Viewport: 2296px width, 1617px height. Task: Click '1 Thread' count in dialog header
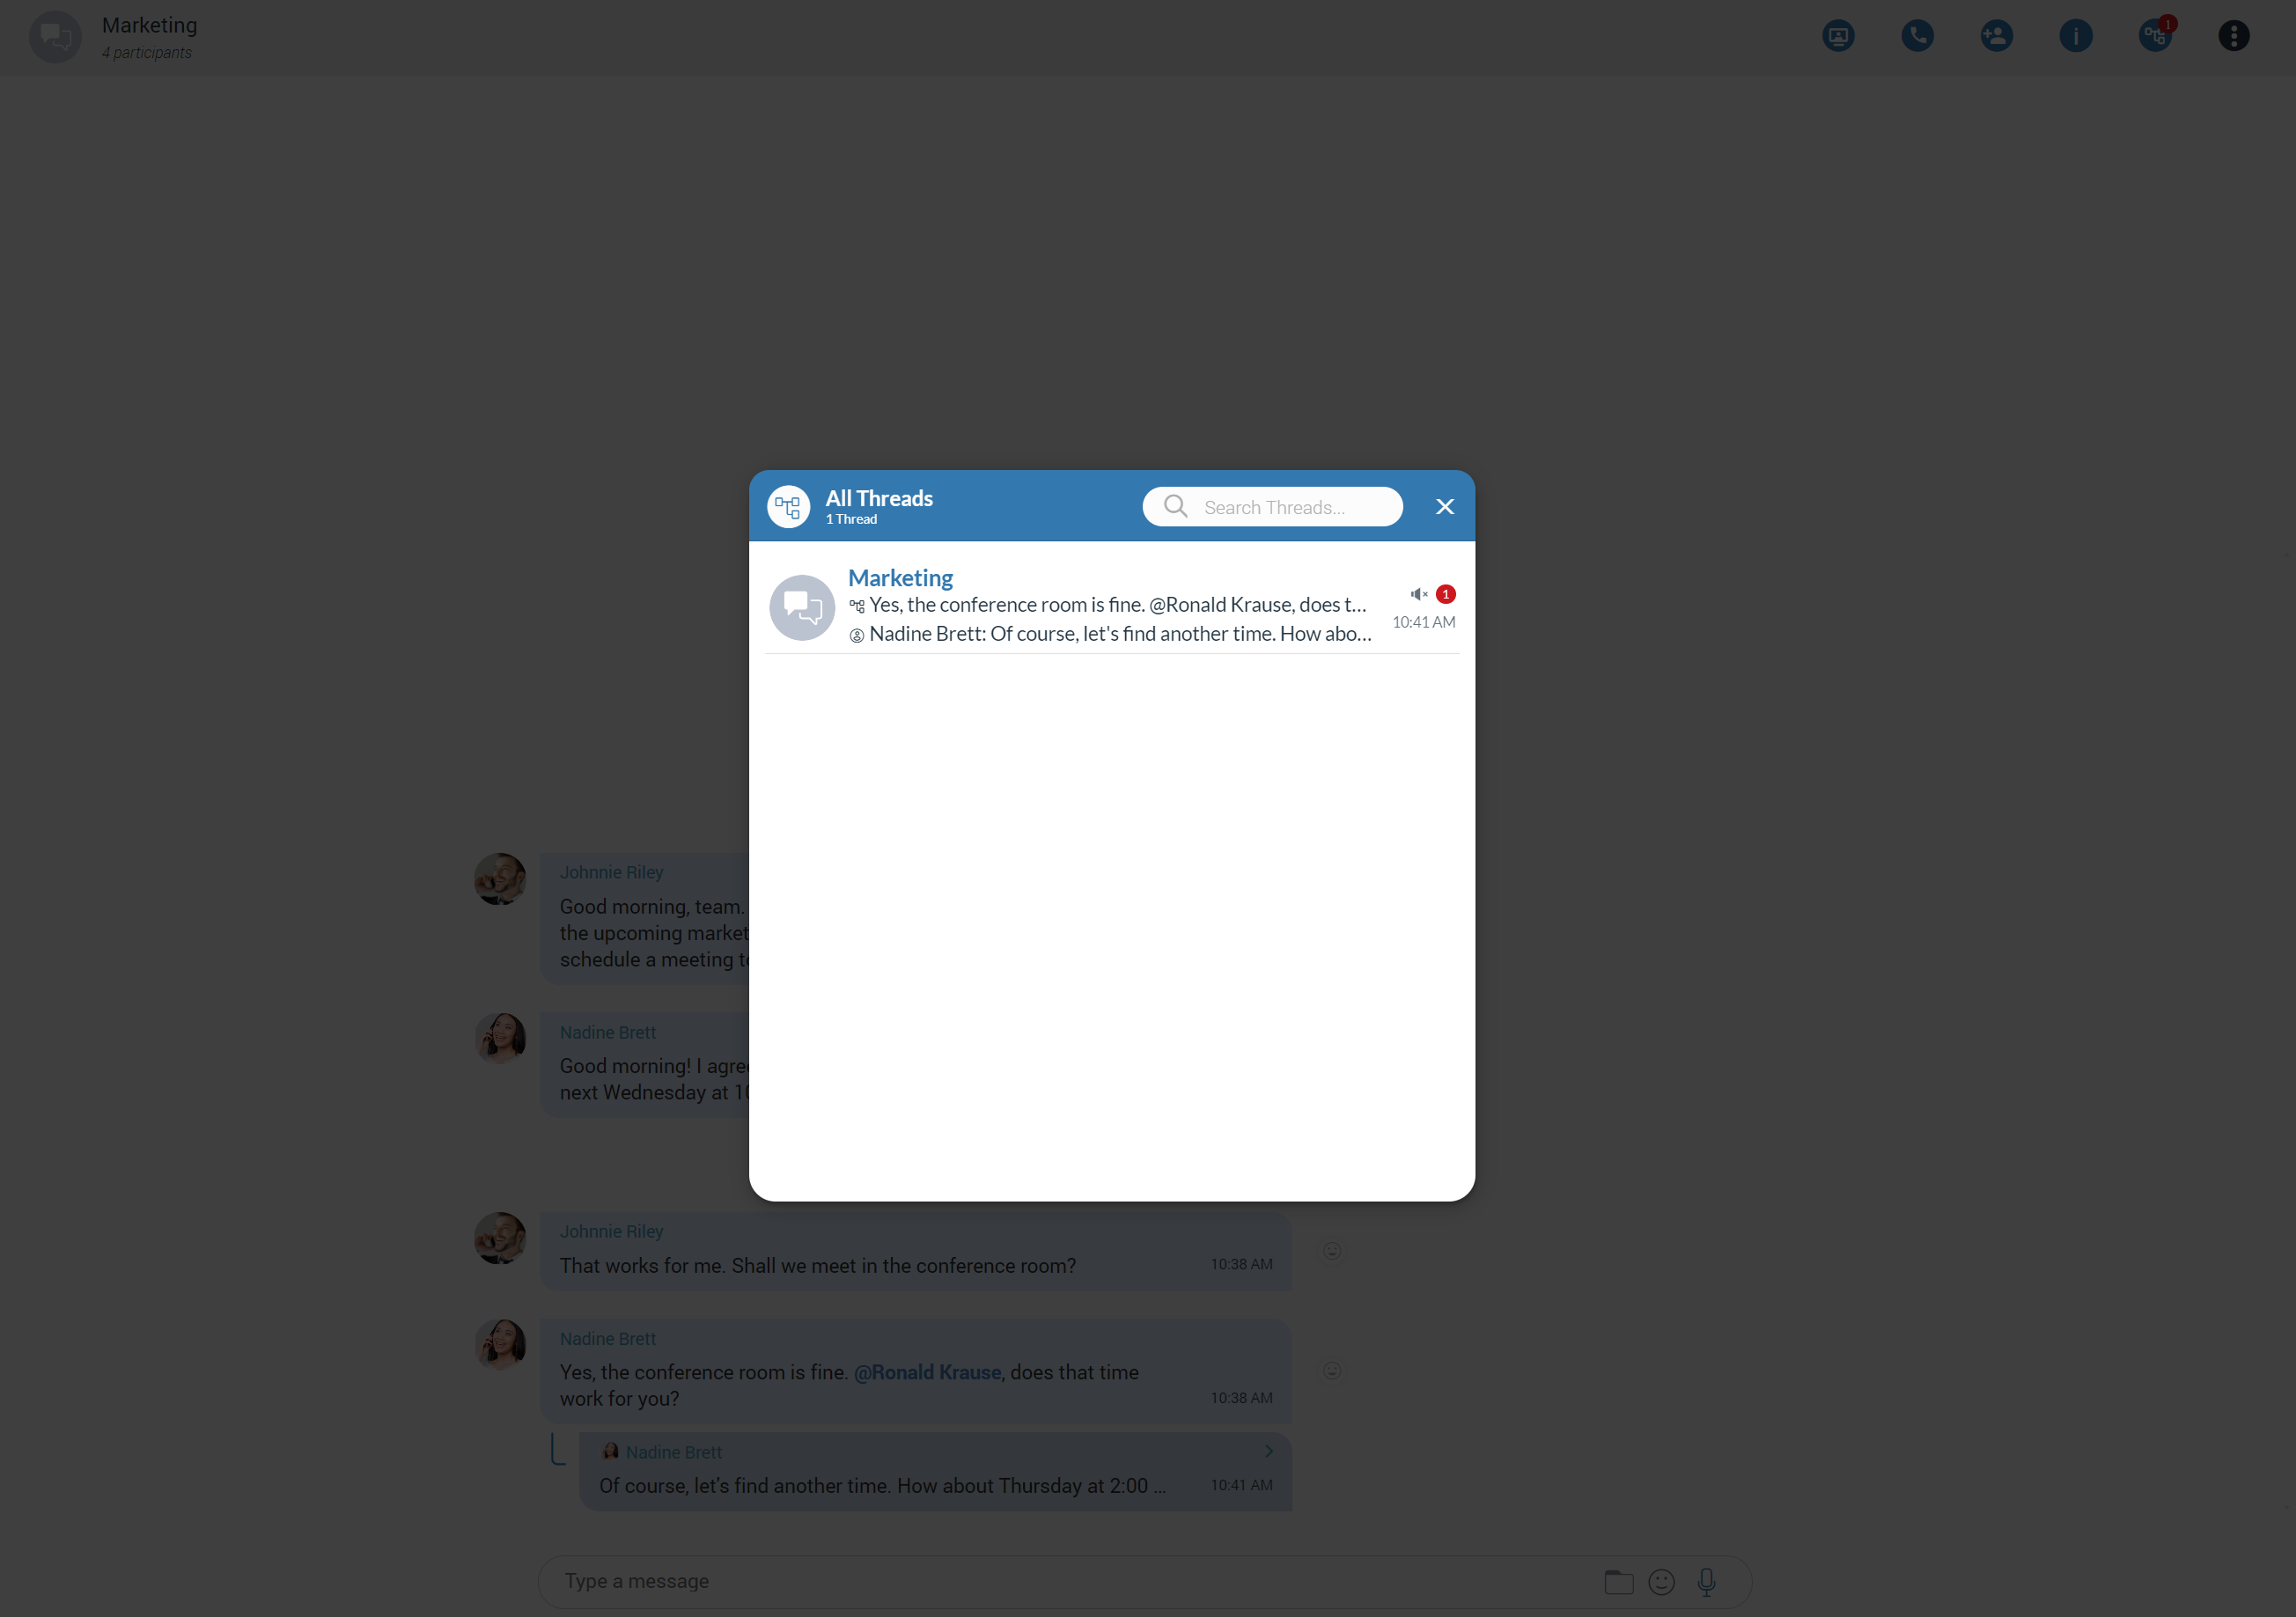coord(851,519)
